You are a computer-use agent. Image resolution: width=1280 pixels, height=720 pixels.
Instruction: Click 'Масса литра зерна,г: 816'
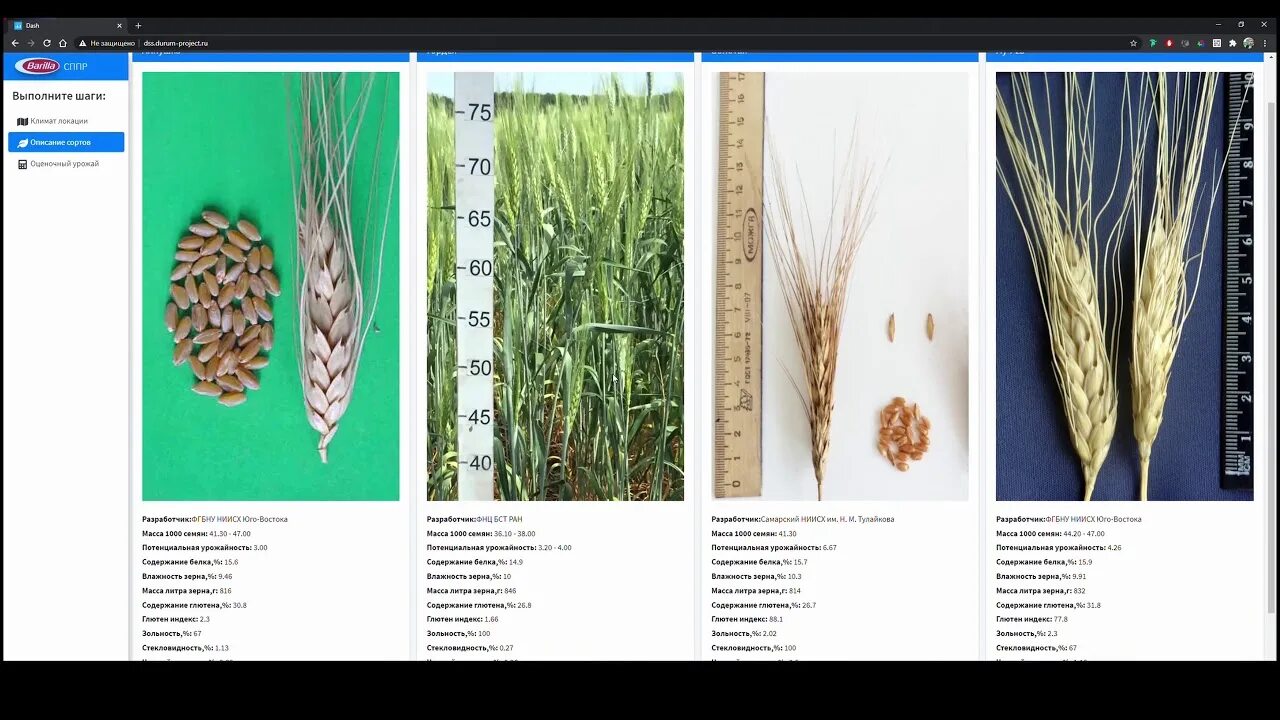click(x=187, y=591)
